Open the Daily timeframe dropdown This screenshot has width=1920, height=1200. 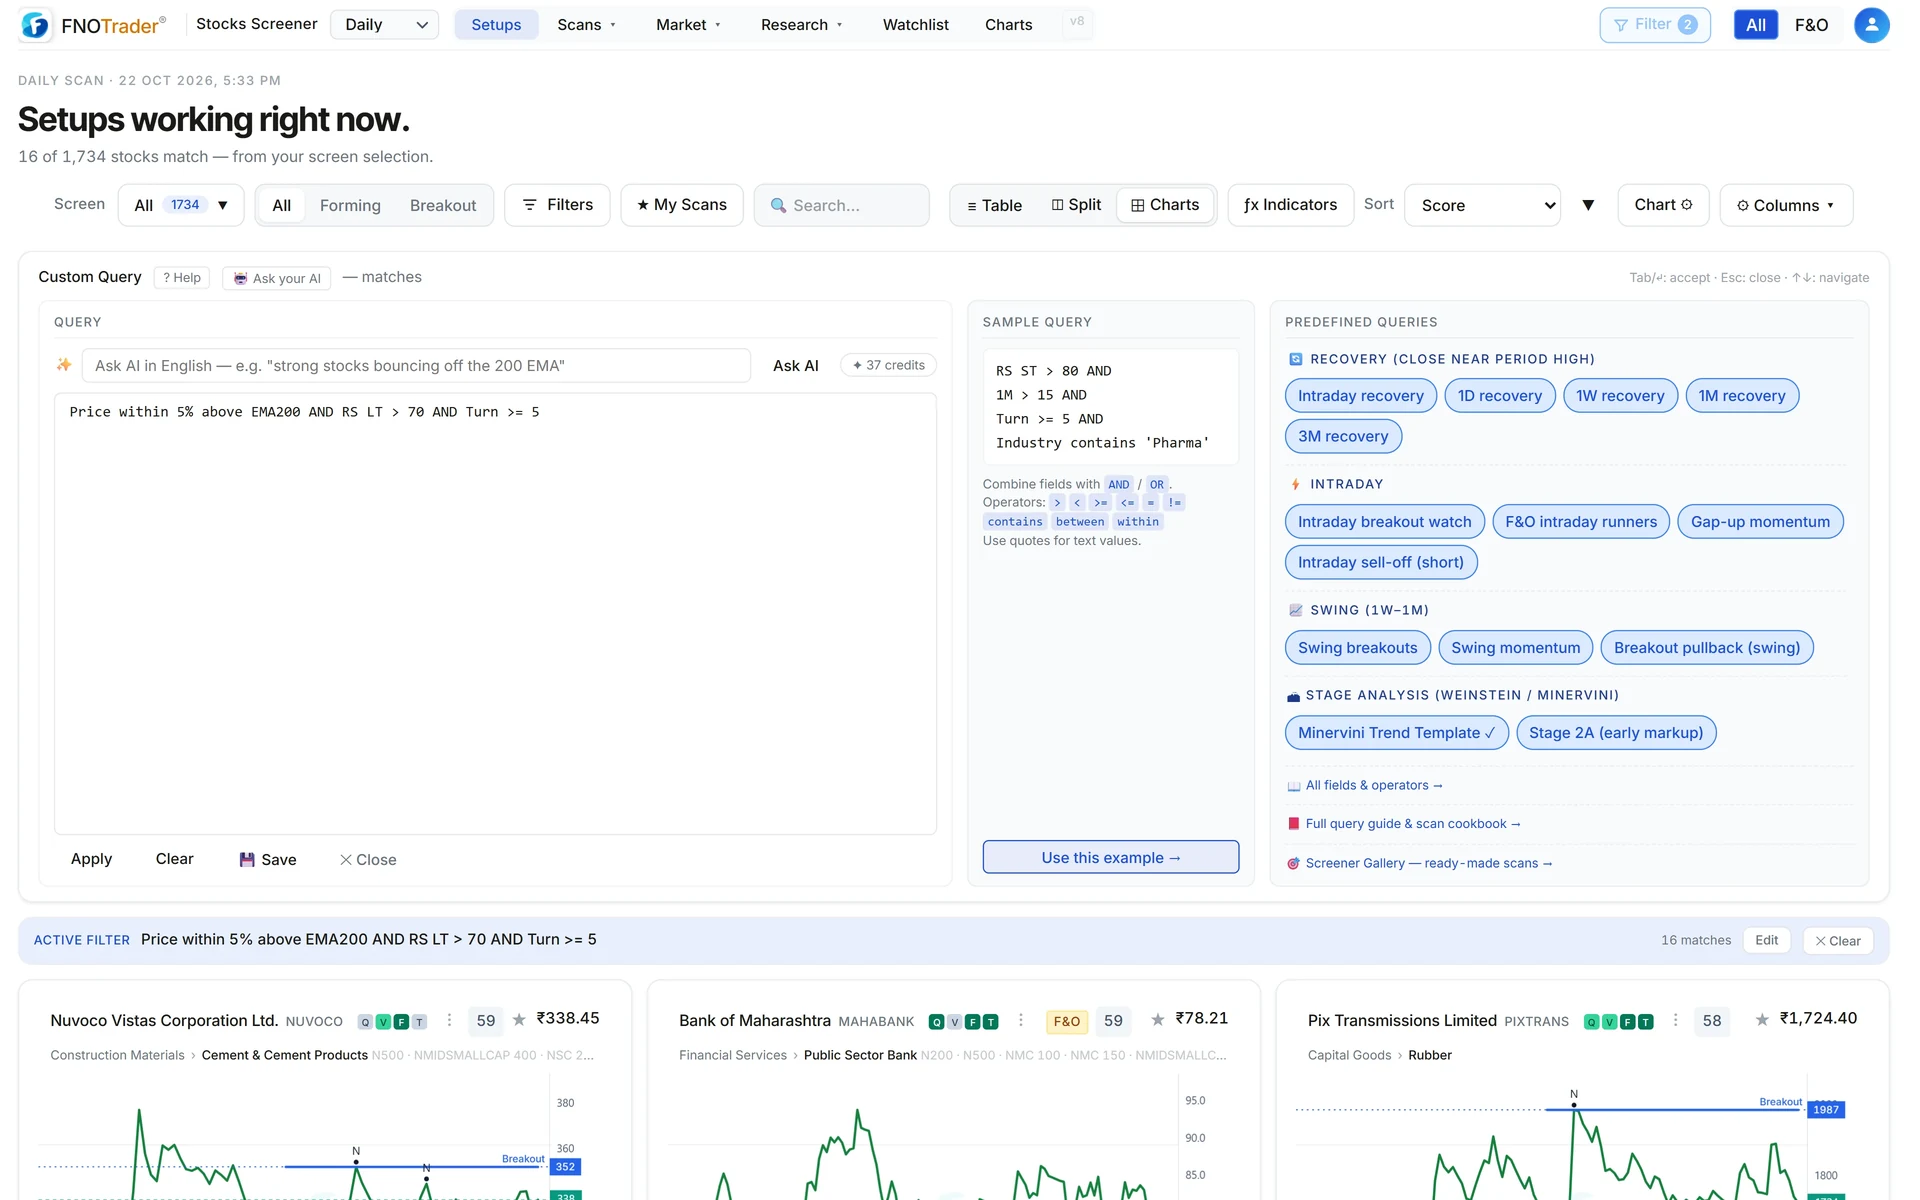point(385,25)
